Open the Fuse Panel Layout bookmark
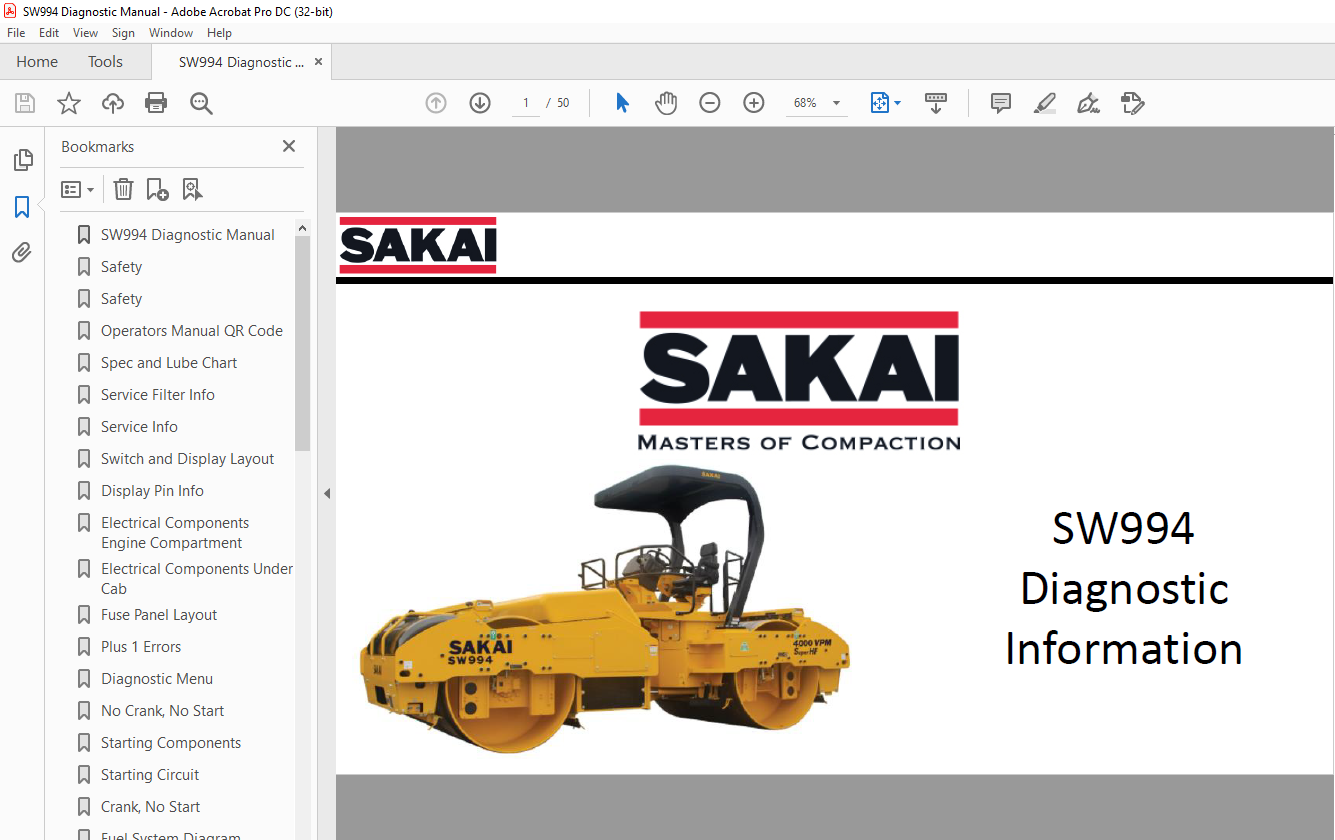 (x=158, y=615)
